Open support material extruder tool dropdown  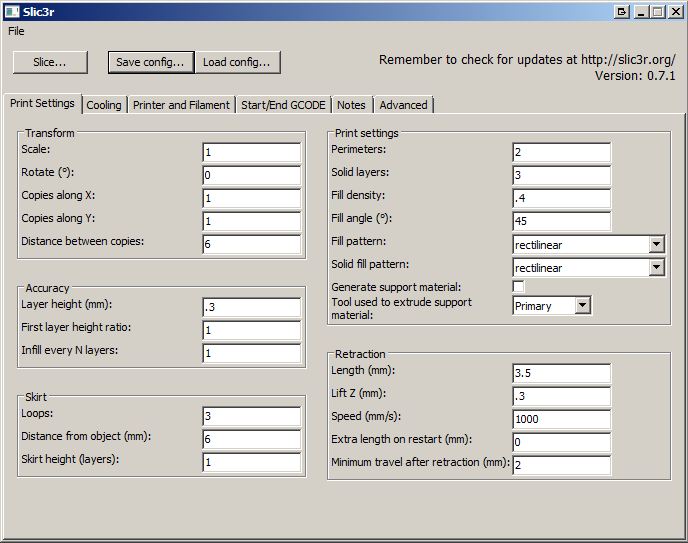pyautogui.click(x=583, y=306)
